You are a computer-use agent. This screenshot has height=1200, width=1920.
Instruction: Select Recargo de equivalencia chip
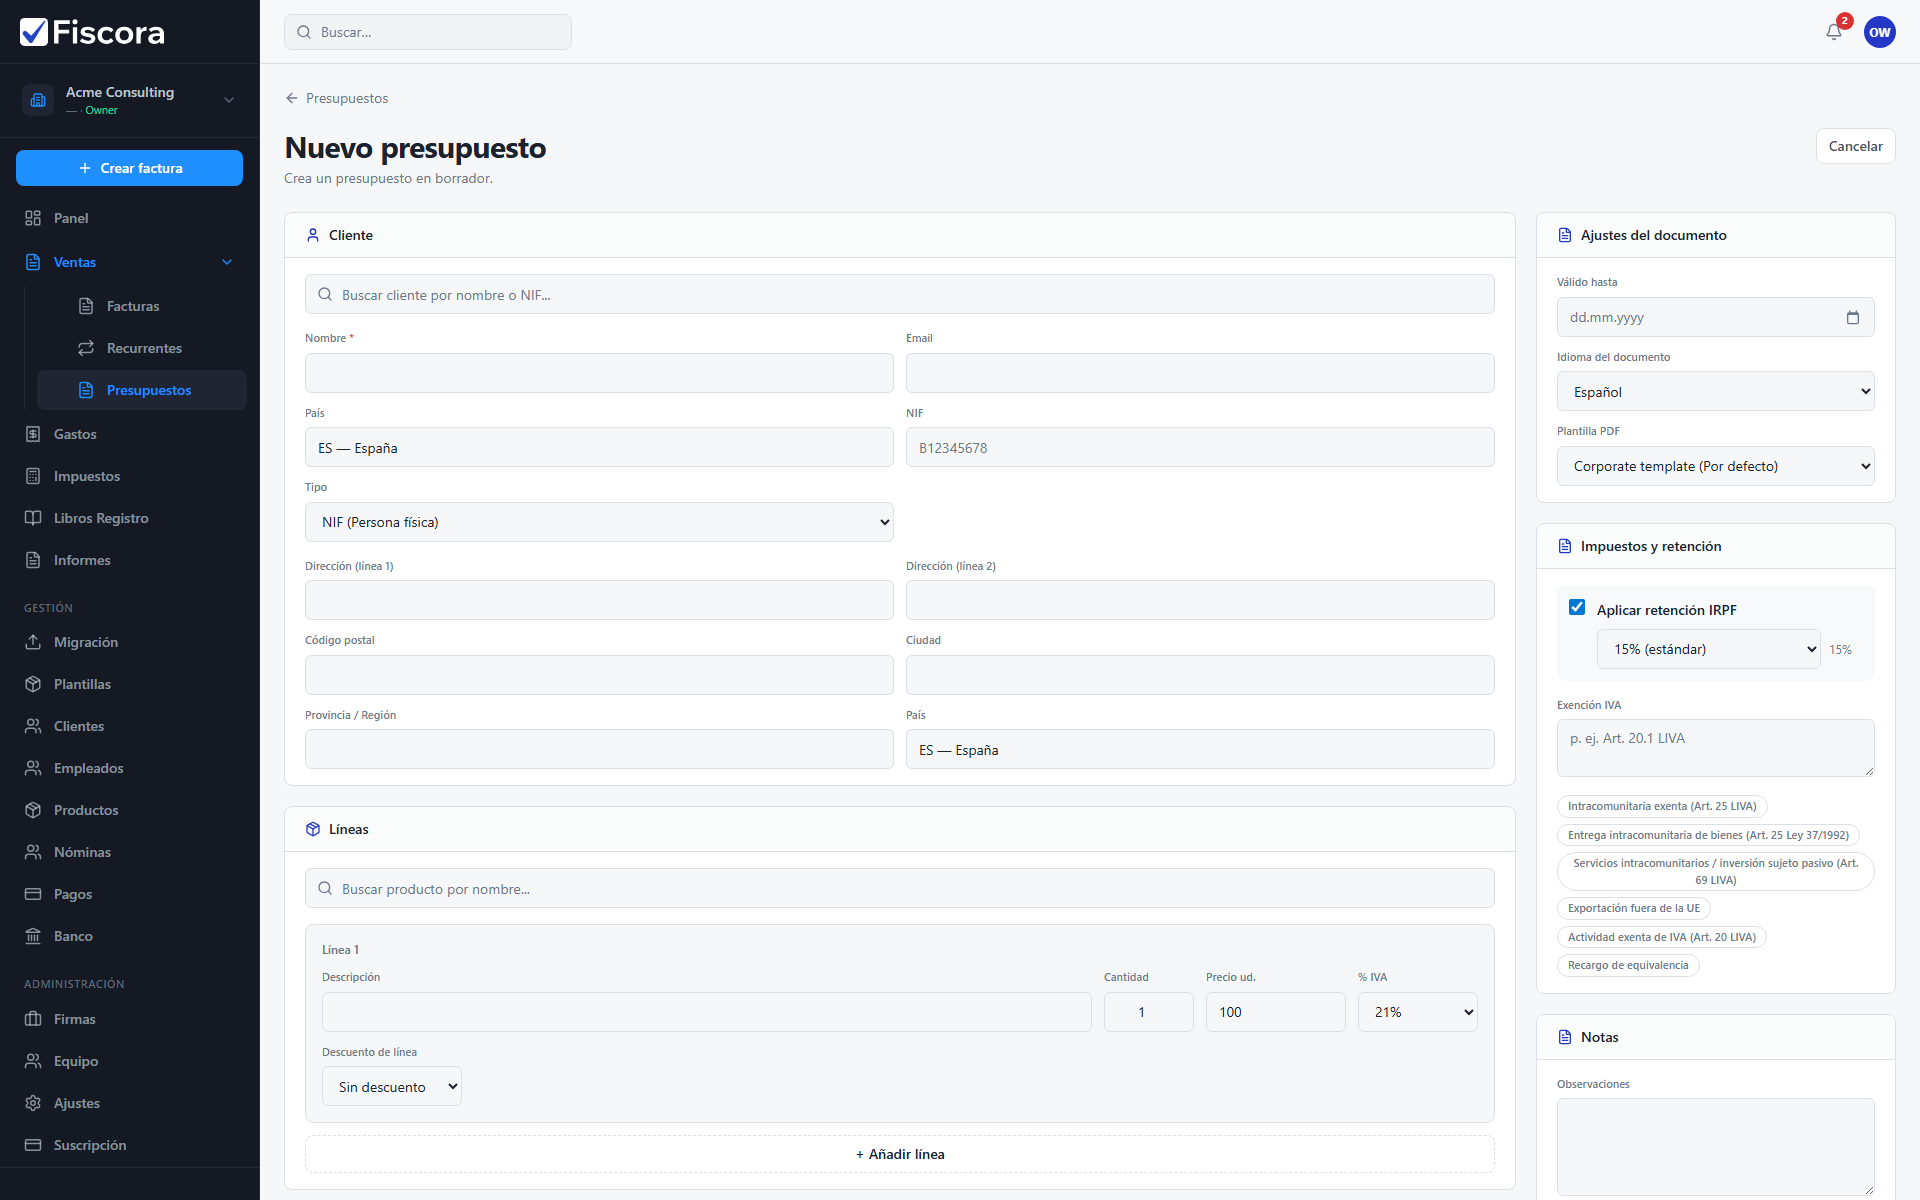pos(1628,965)
